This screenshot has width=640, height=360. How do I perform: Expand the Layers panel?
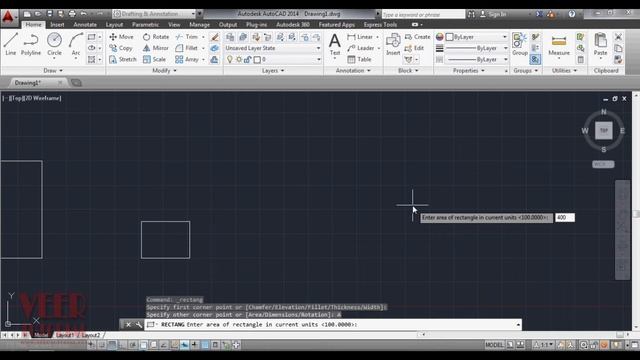[x=273, y=71]
